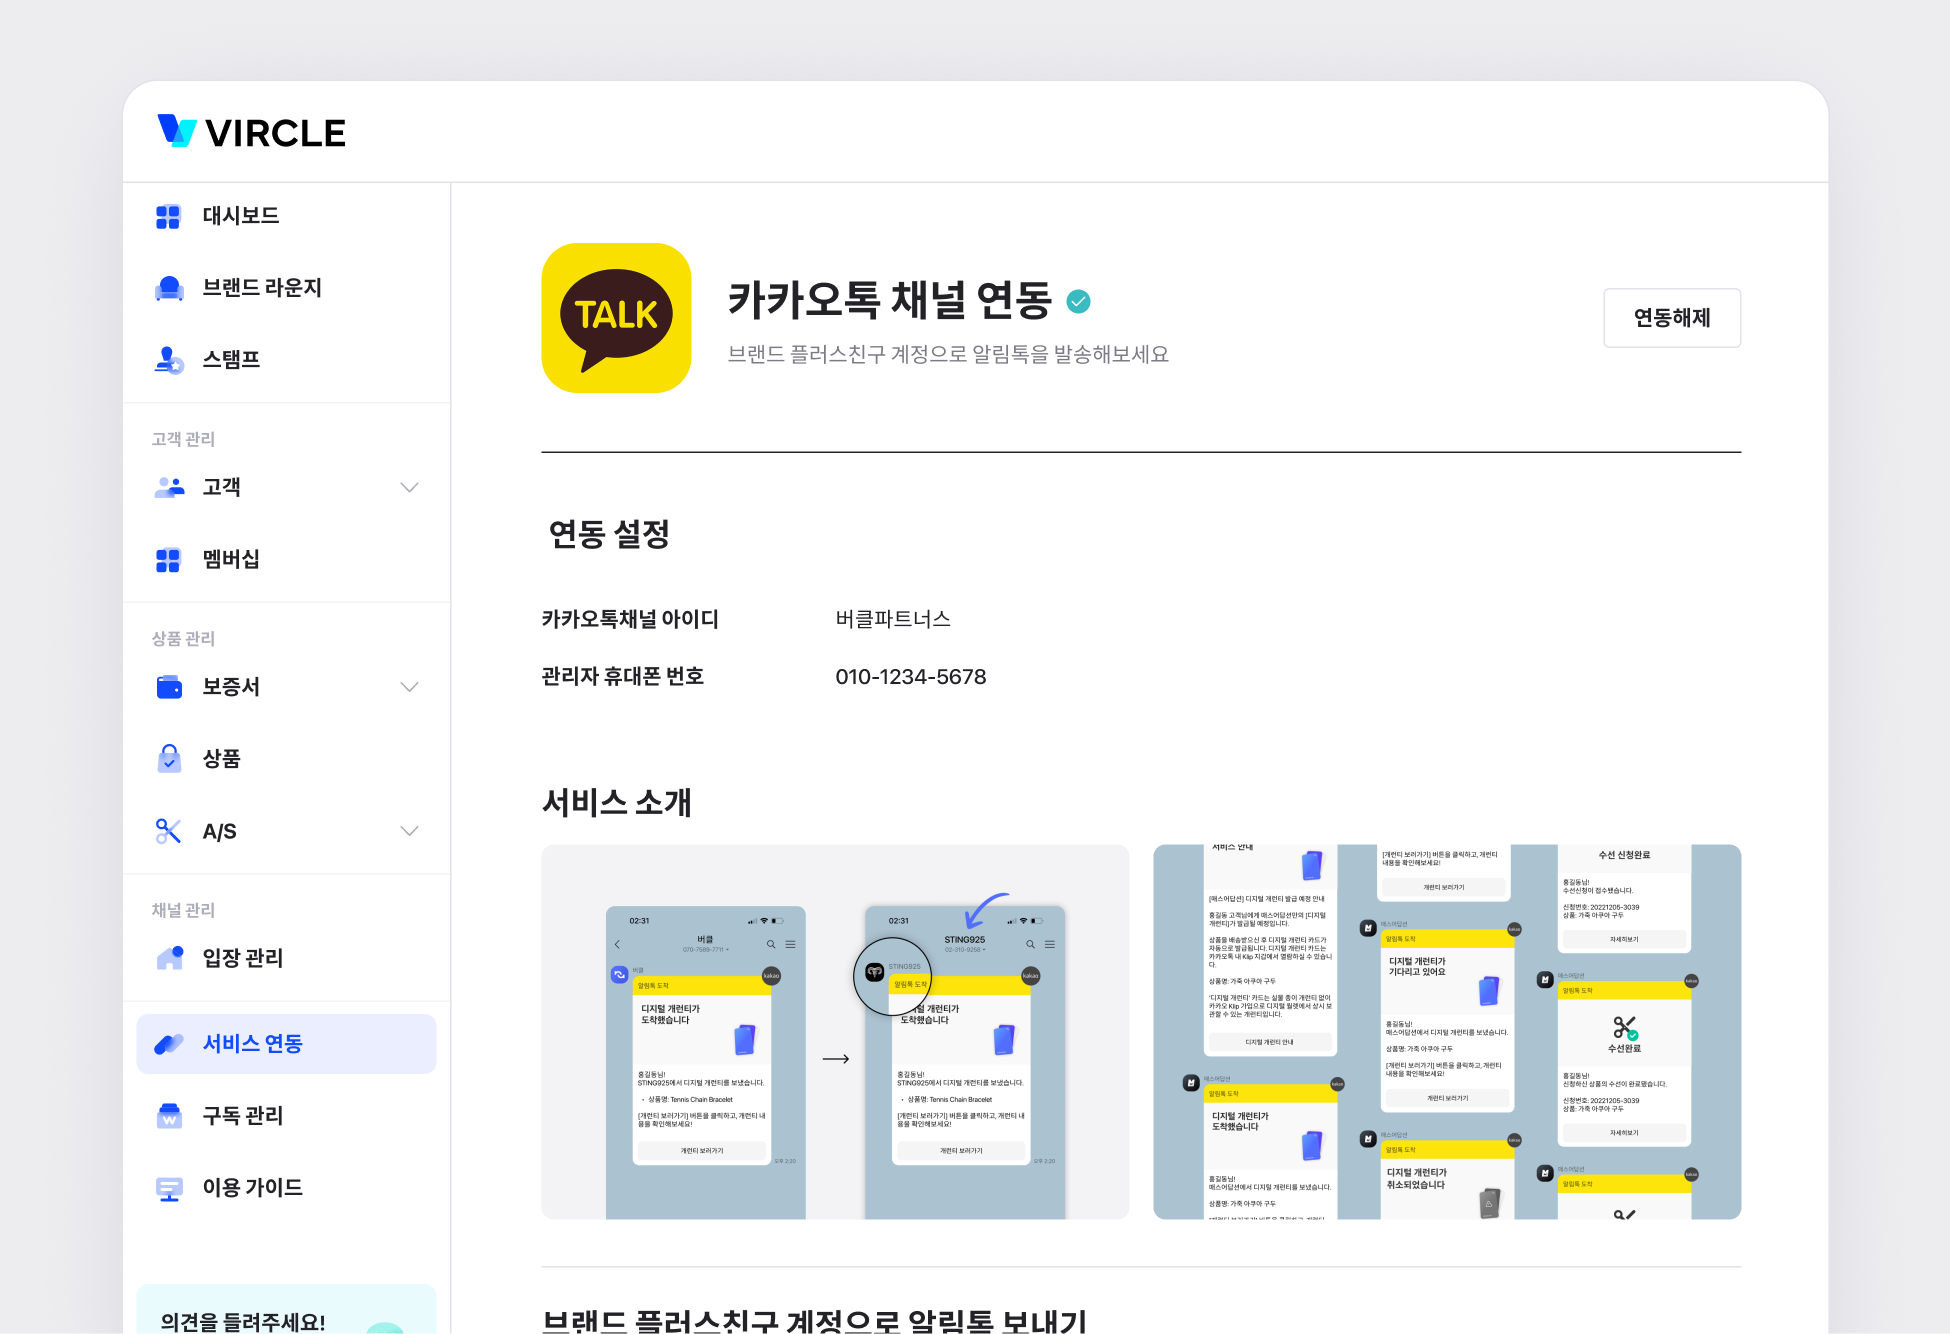This screenshot has height=1334, width=1950.
Task: Click the Disconnect (연동해제) button
Action: [1671, 318]
